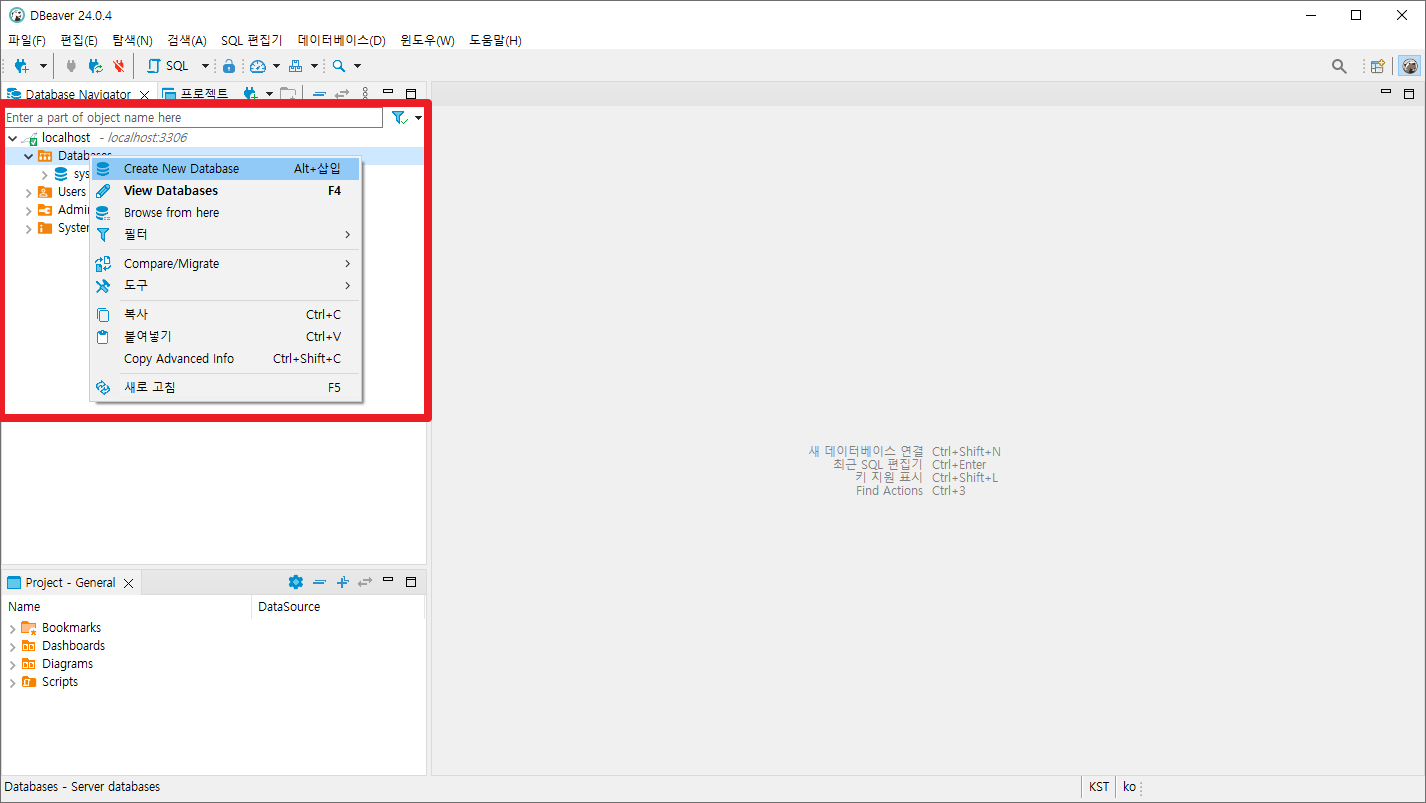Focus the object name filter field

point(193,117)
